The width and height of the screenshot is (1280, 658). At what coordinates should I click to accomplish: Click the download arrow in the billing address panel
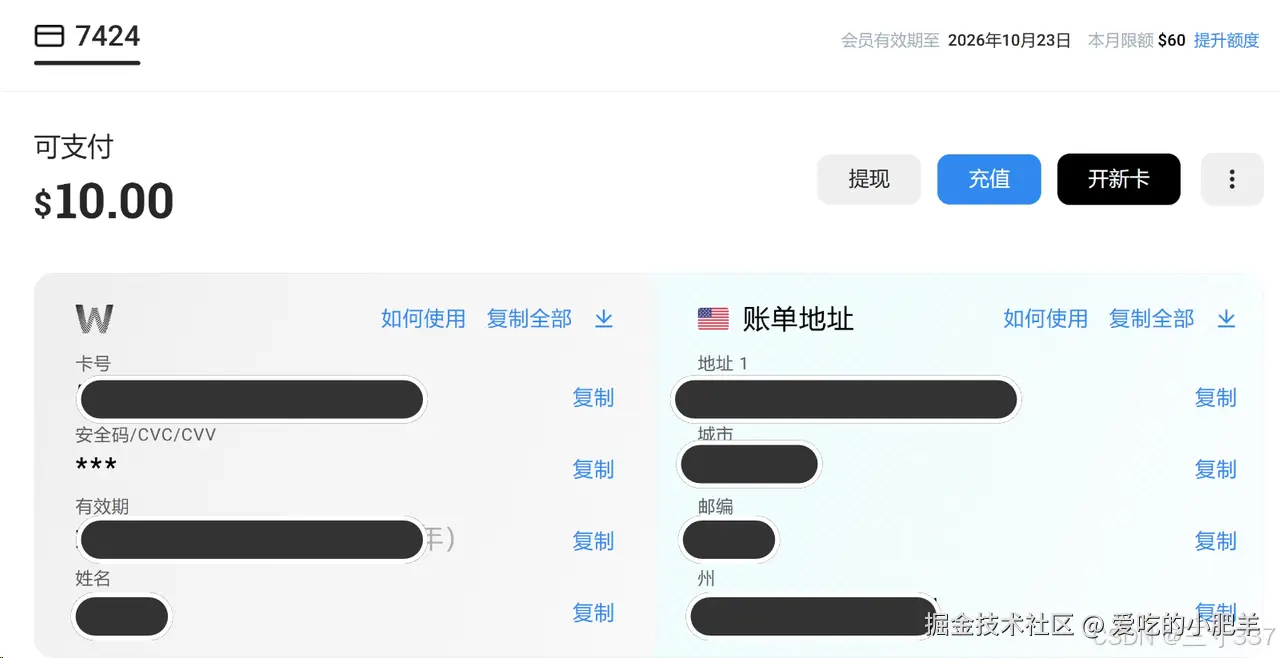(1226, 318)
